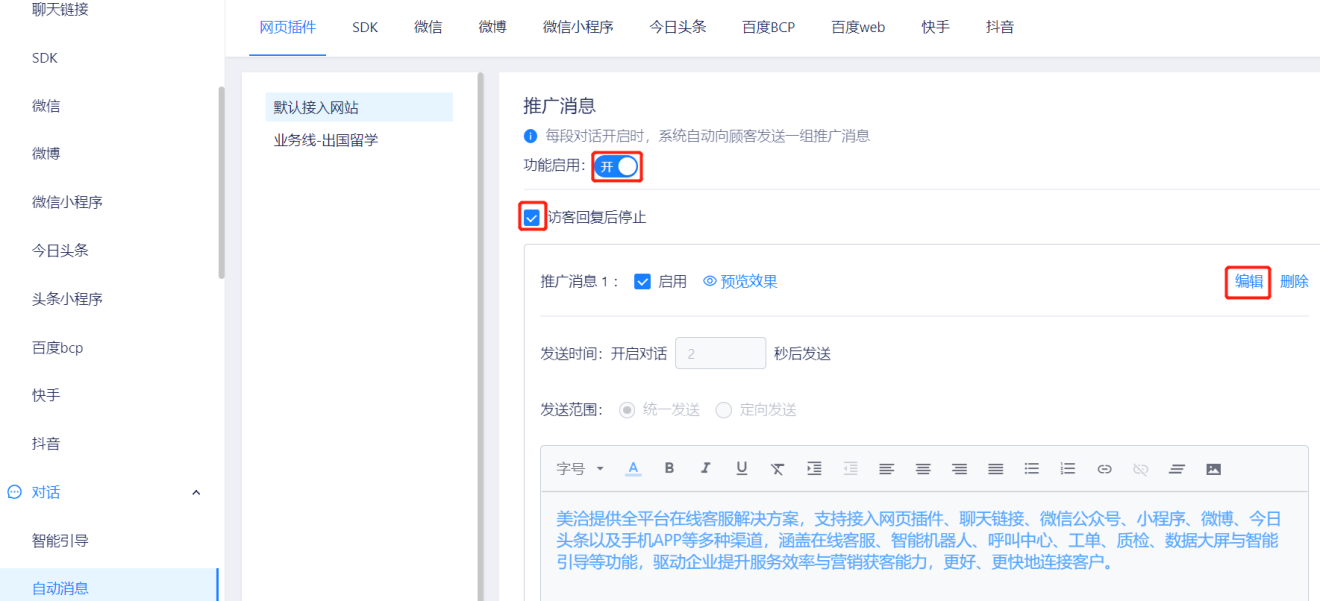Click the line spacing icon before image
Screen dimensions: 1320x601
point(1177,468)
